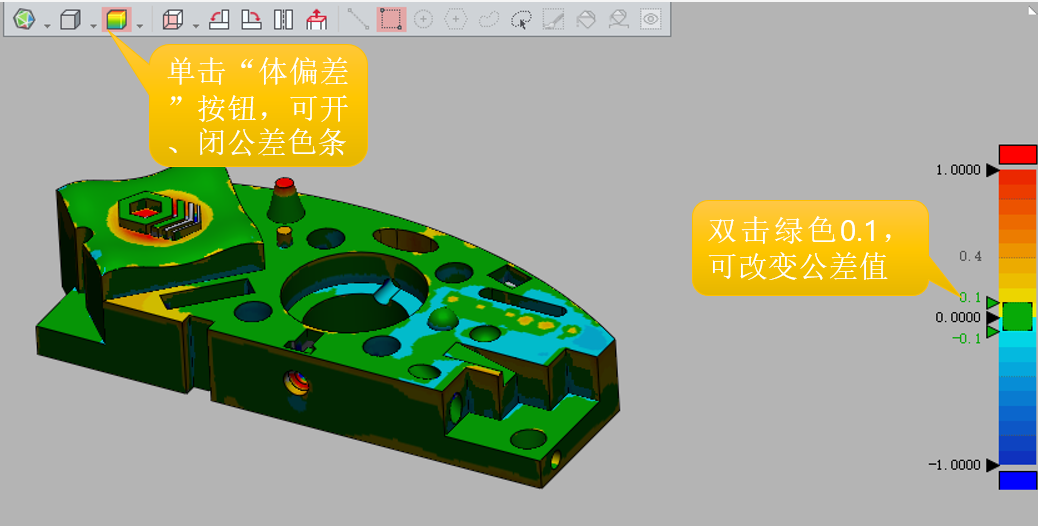1038x527 pixels.
Task: Click the gray solid body display icon
Action: pos(70,20)
